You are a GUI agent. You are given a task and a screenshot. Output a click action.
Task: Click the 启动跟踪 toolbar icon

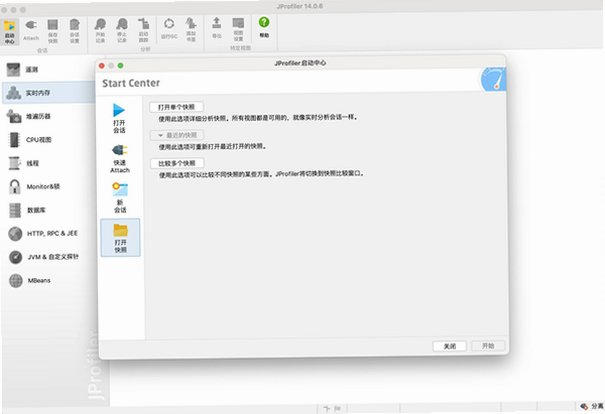(144, 30)
